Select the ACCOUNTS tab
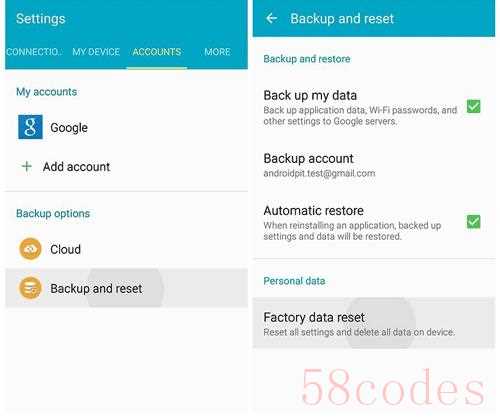The height and width of the screenshot is (418, 500). click(x=157, y=52)
